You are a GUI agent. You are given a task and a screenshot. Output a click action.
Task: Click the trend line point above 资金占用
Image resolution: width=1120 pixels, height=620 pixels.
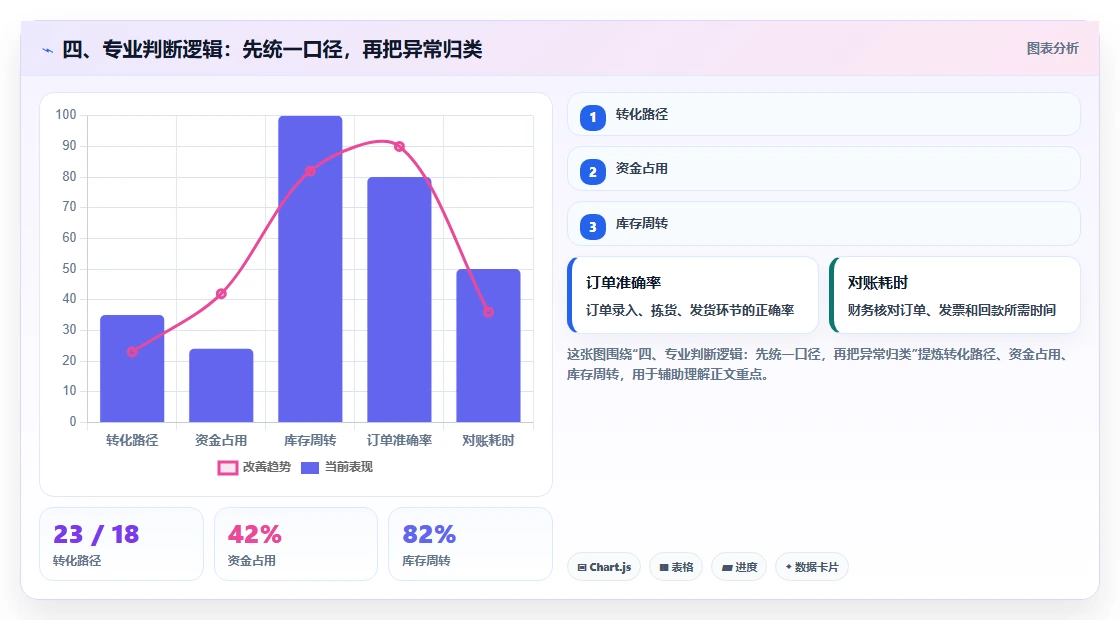[221, 294]
